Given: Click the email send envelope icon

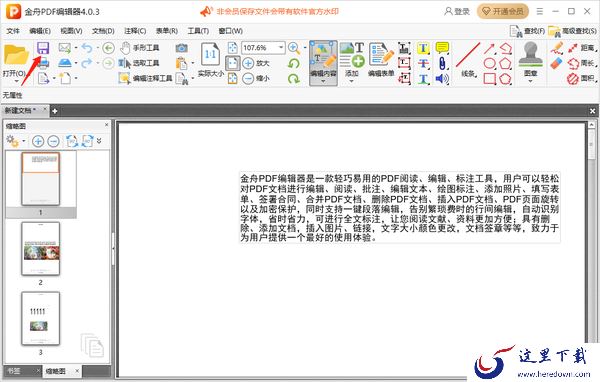Looking at the screenshot, I should coord(65,48).
